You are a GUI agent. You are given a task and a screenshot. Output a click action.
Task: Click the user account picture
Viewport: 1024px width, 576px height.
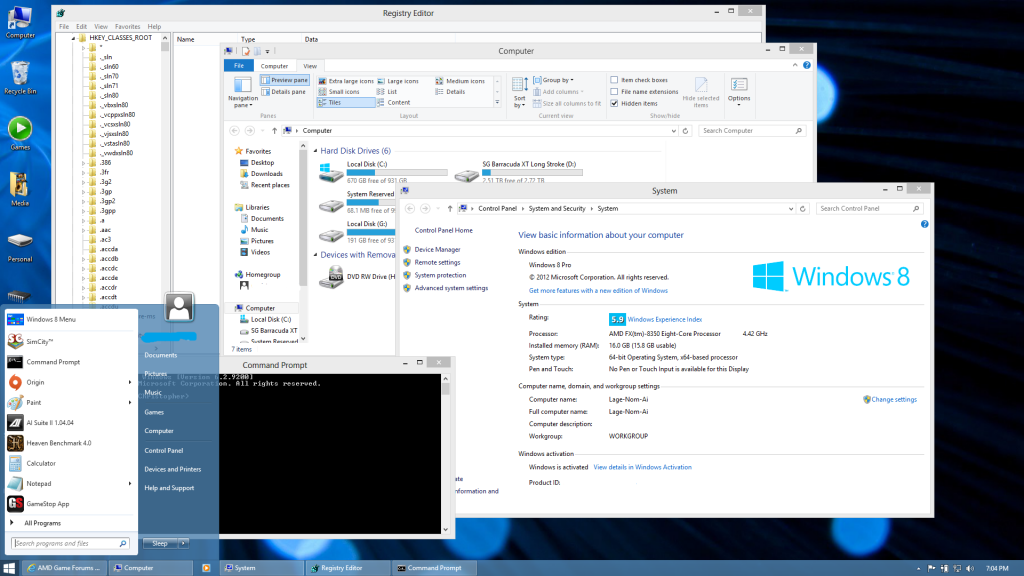(x=179, y=306)
